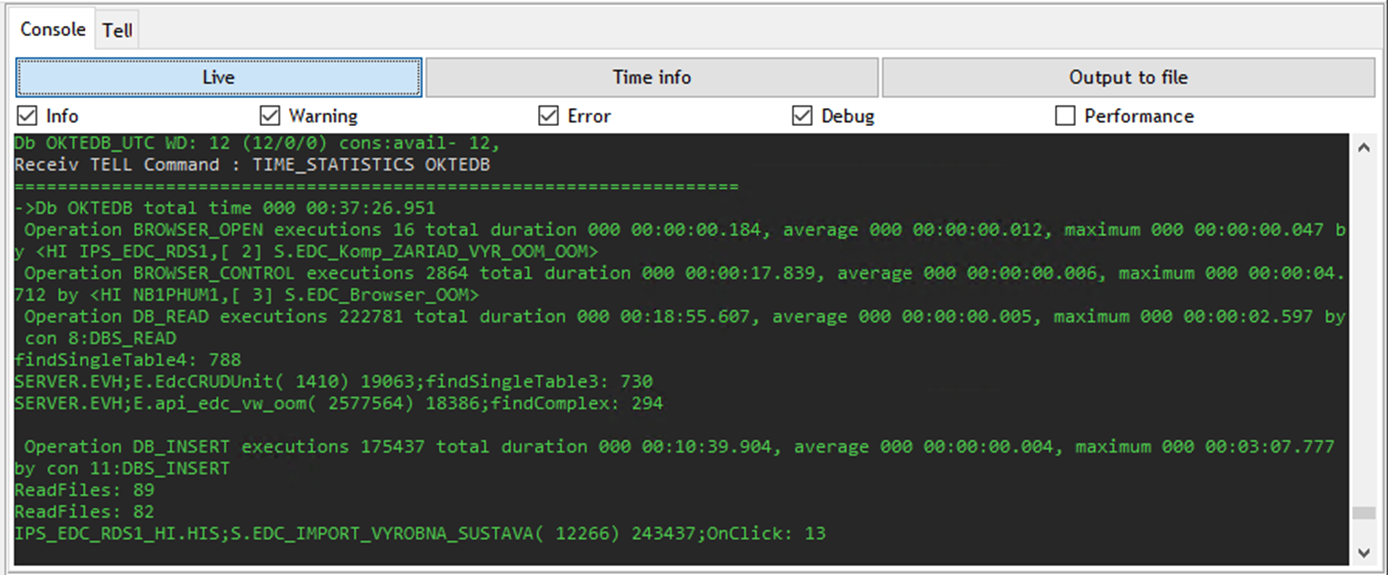Click the 'by con 11:DBS_INSERT' line

(x=122, y=468)
